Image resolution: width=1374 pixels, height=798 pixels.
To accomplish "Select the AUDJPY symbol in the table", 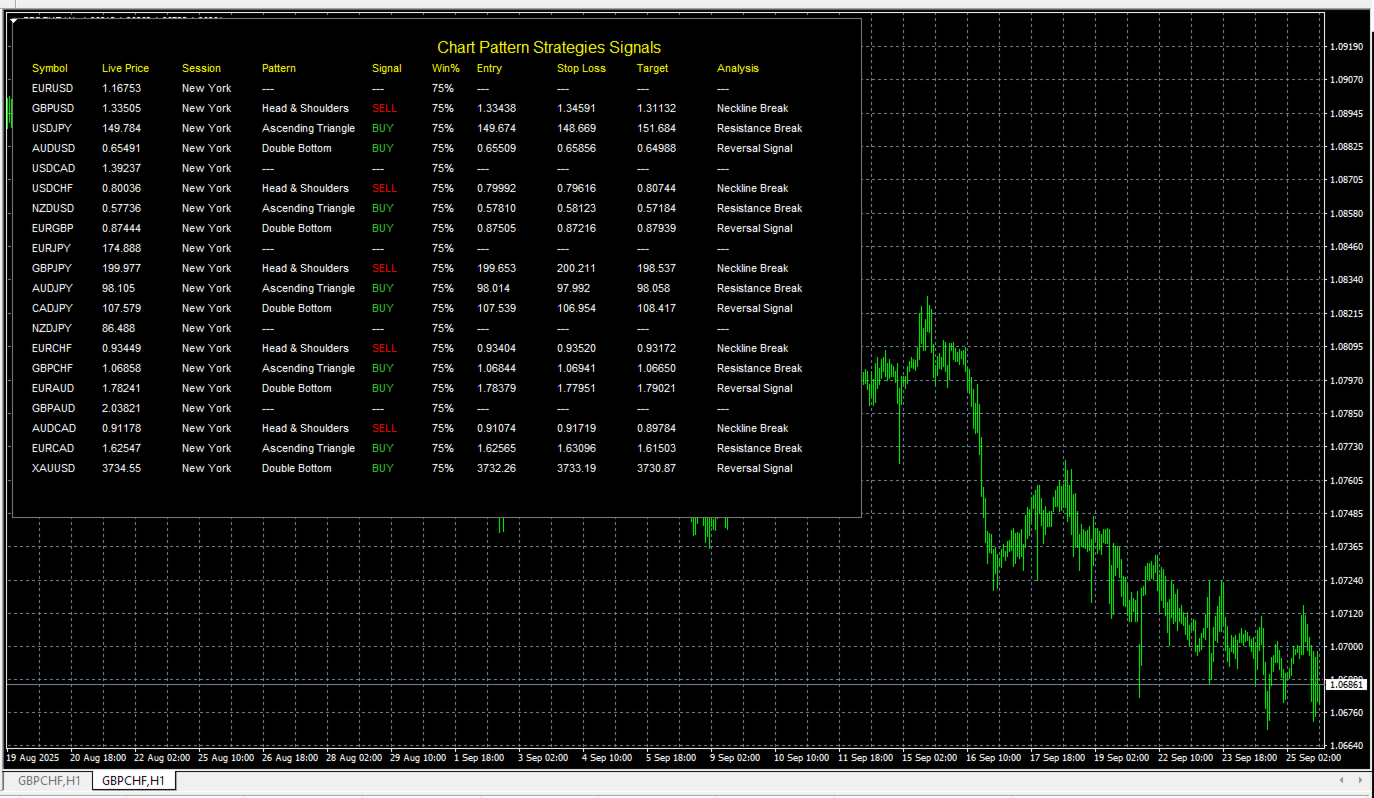I will pos(53,288).
